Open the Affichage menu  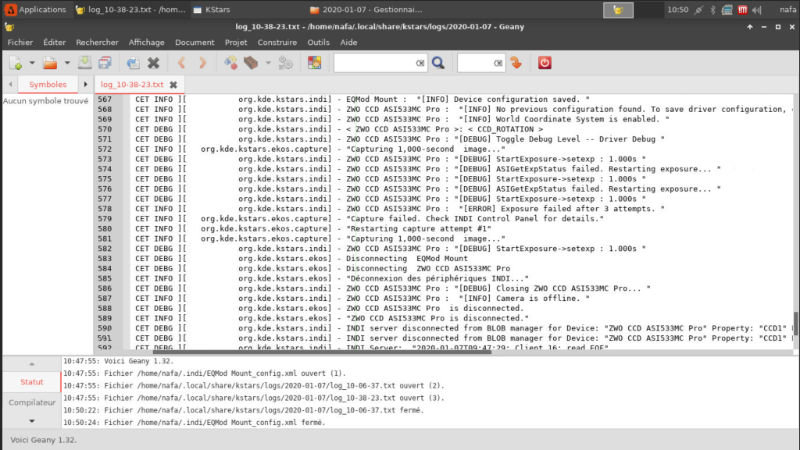(146, 42)
